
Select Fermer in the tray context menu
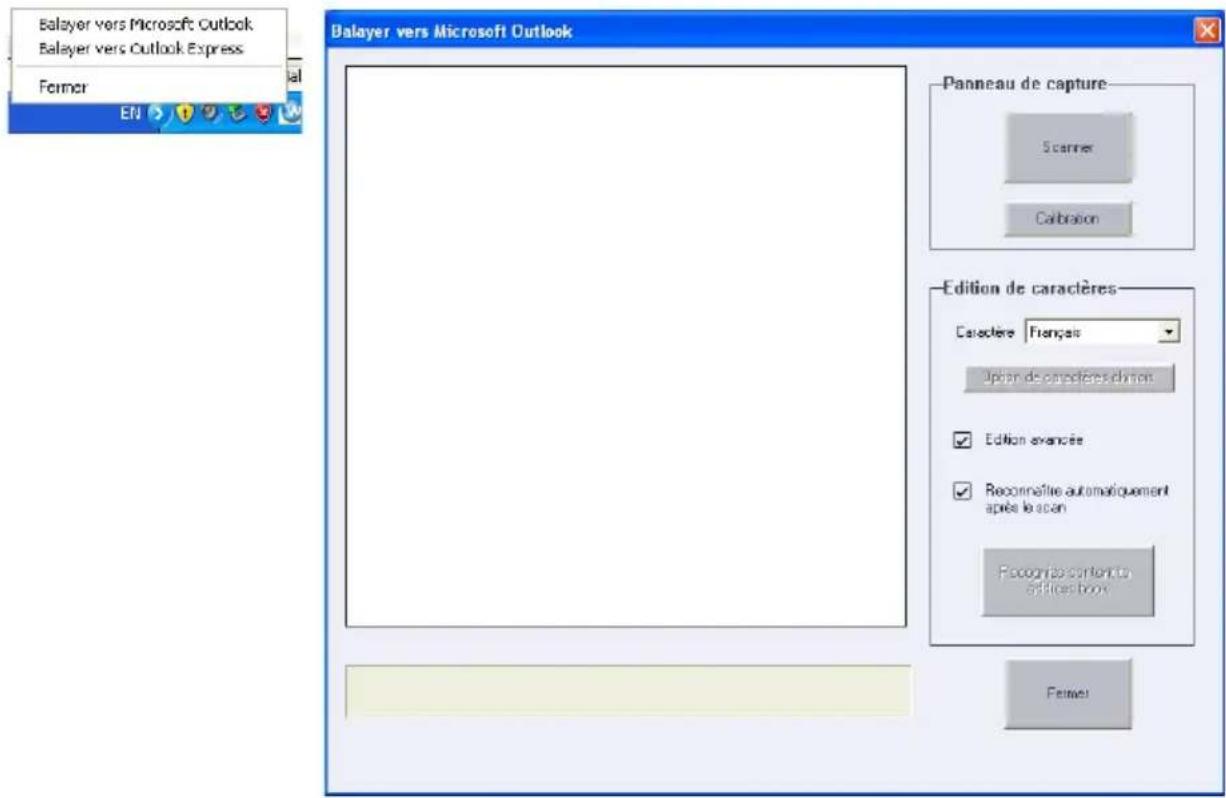63,87
